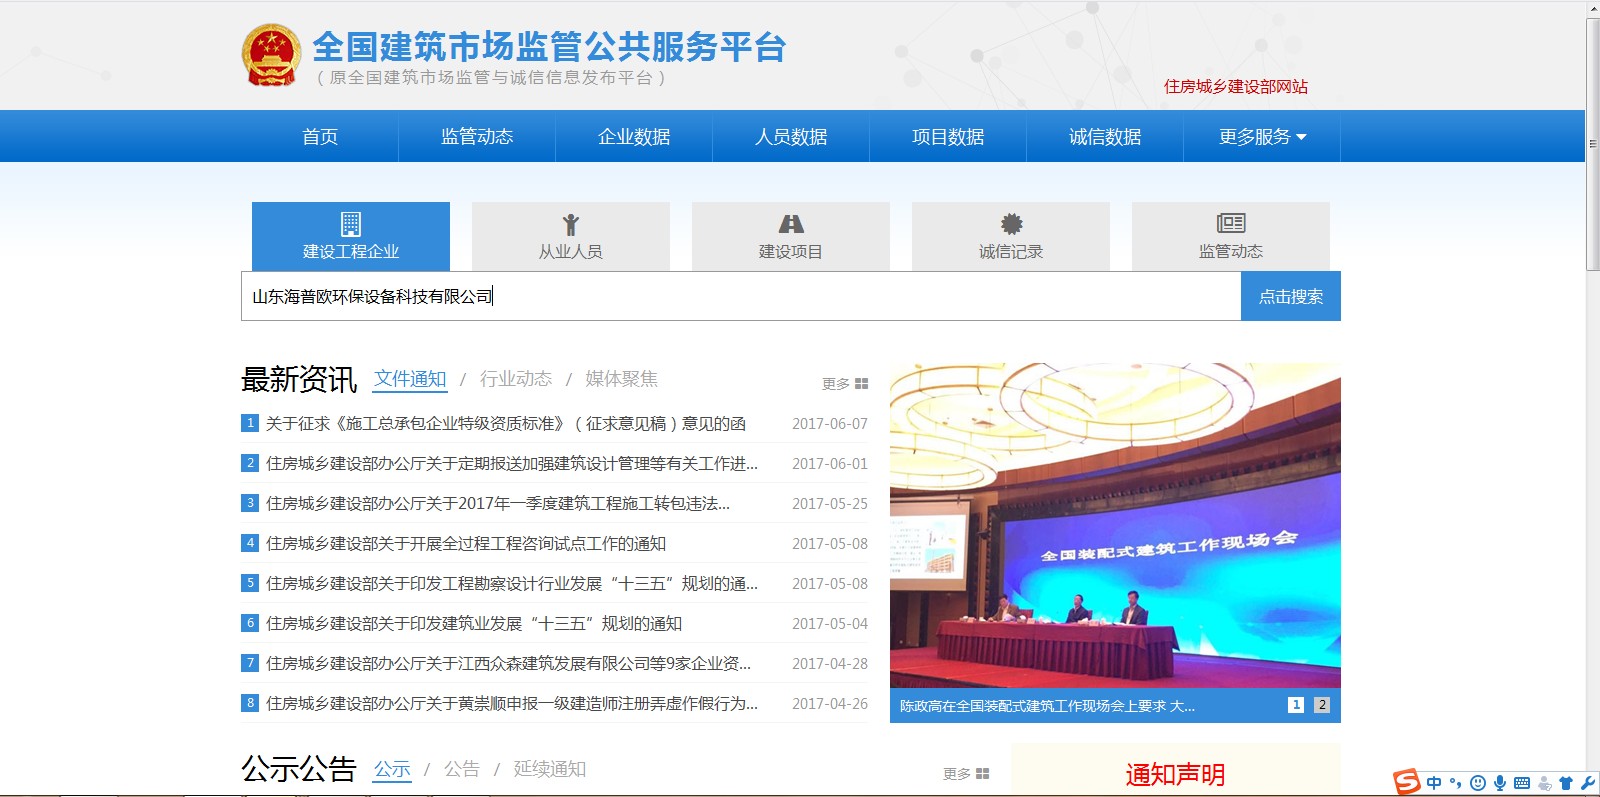The image size is (1600, 797).
Task: Open the 住房城乡建设部网站 link
Action: click(1235, 87)
